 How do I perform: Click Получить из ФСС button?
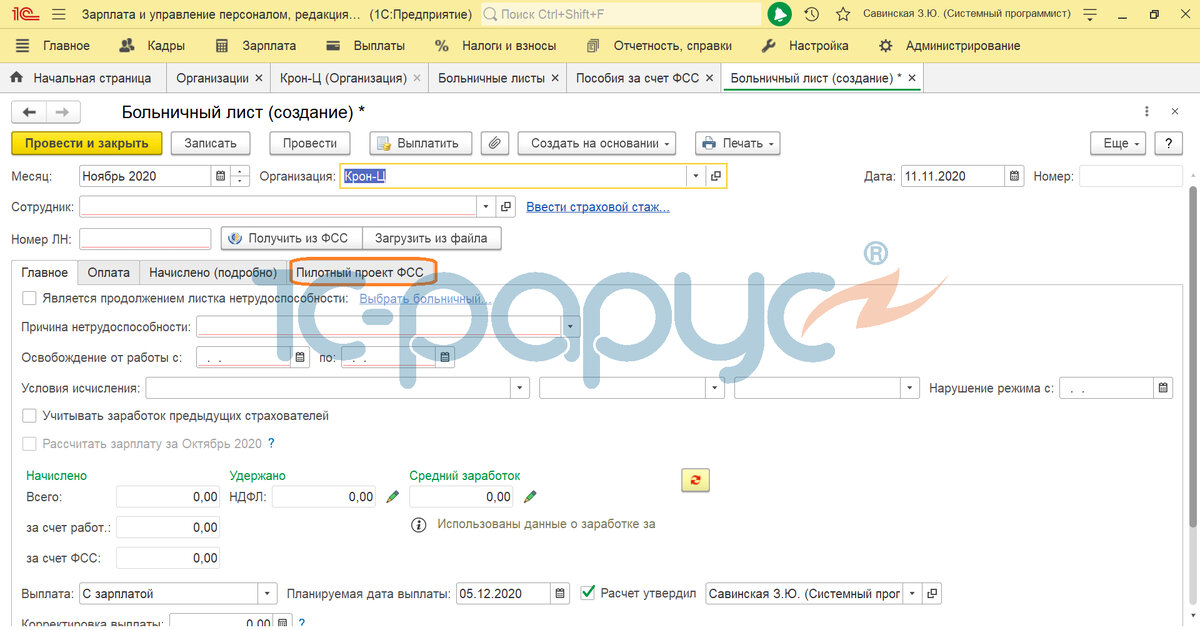click(x=291, y=238)
